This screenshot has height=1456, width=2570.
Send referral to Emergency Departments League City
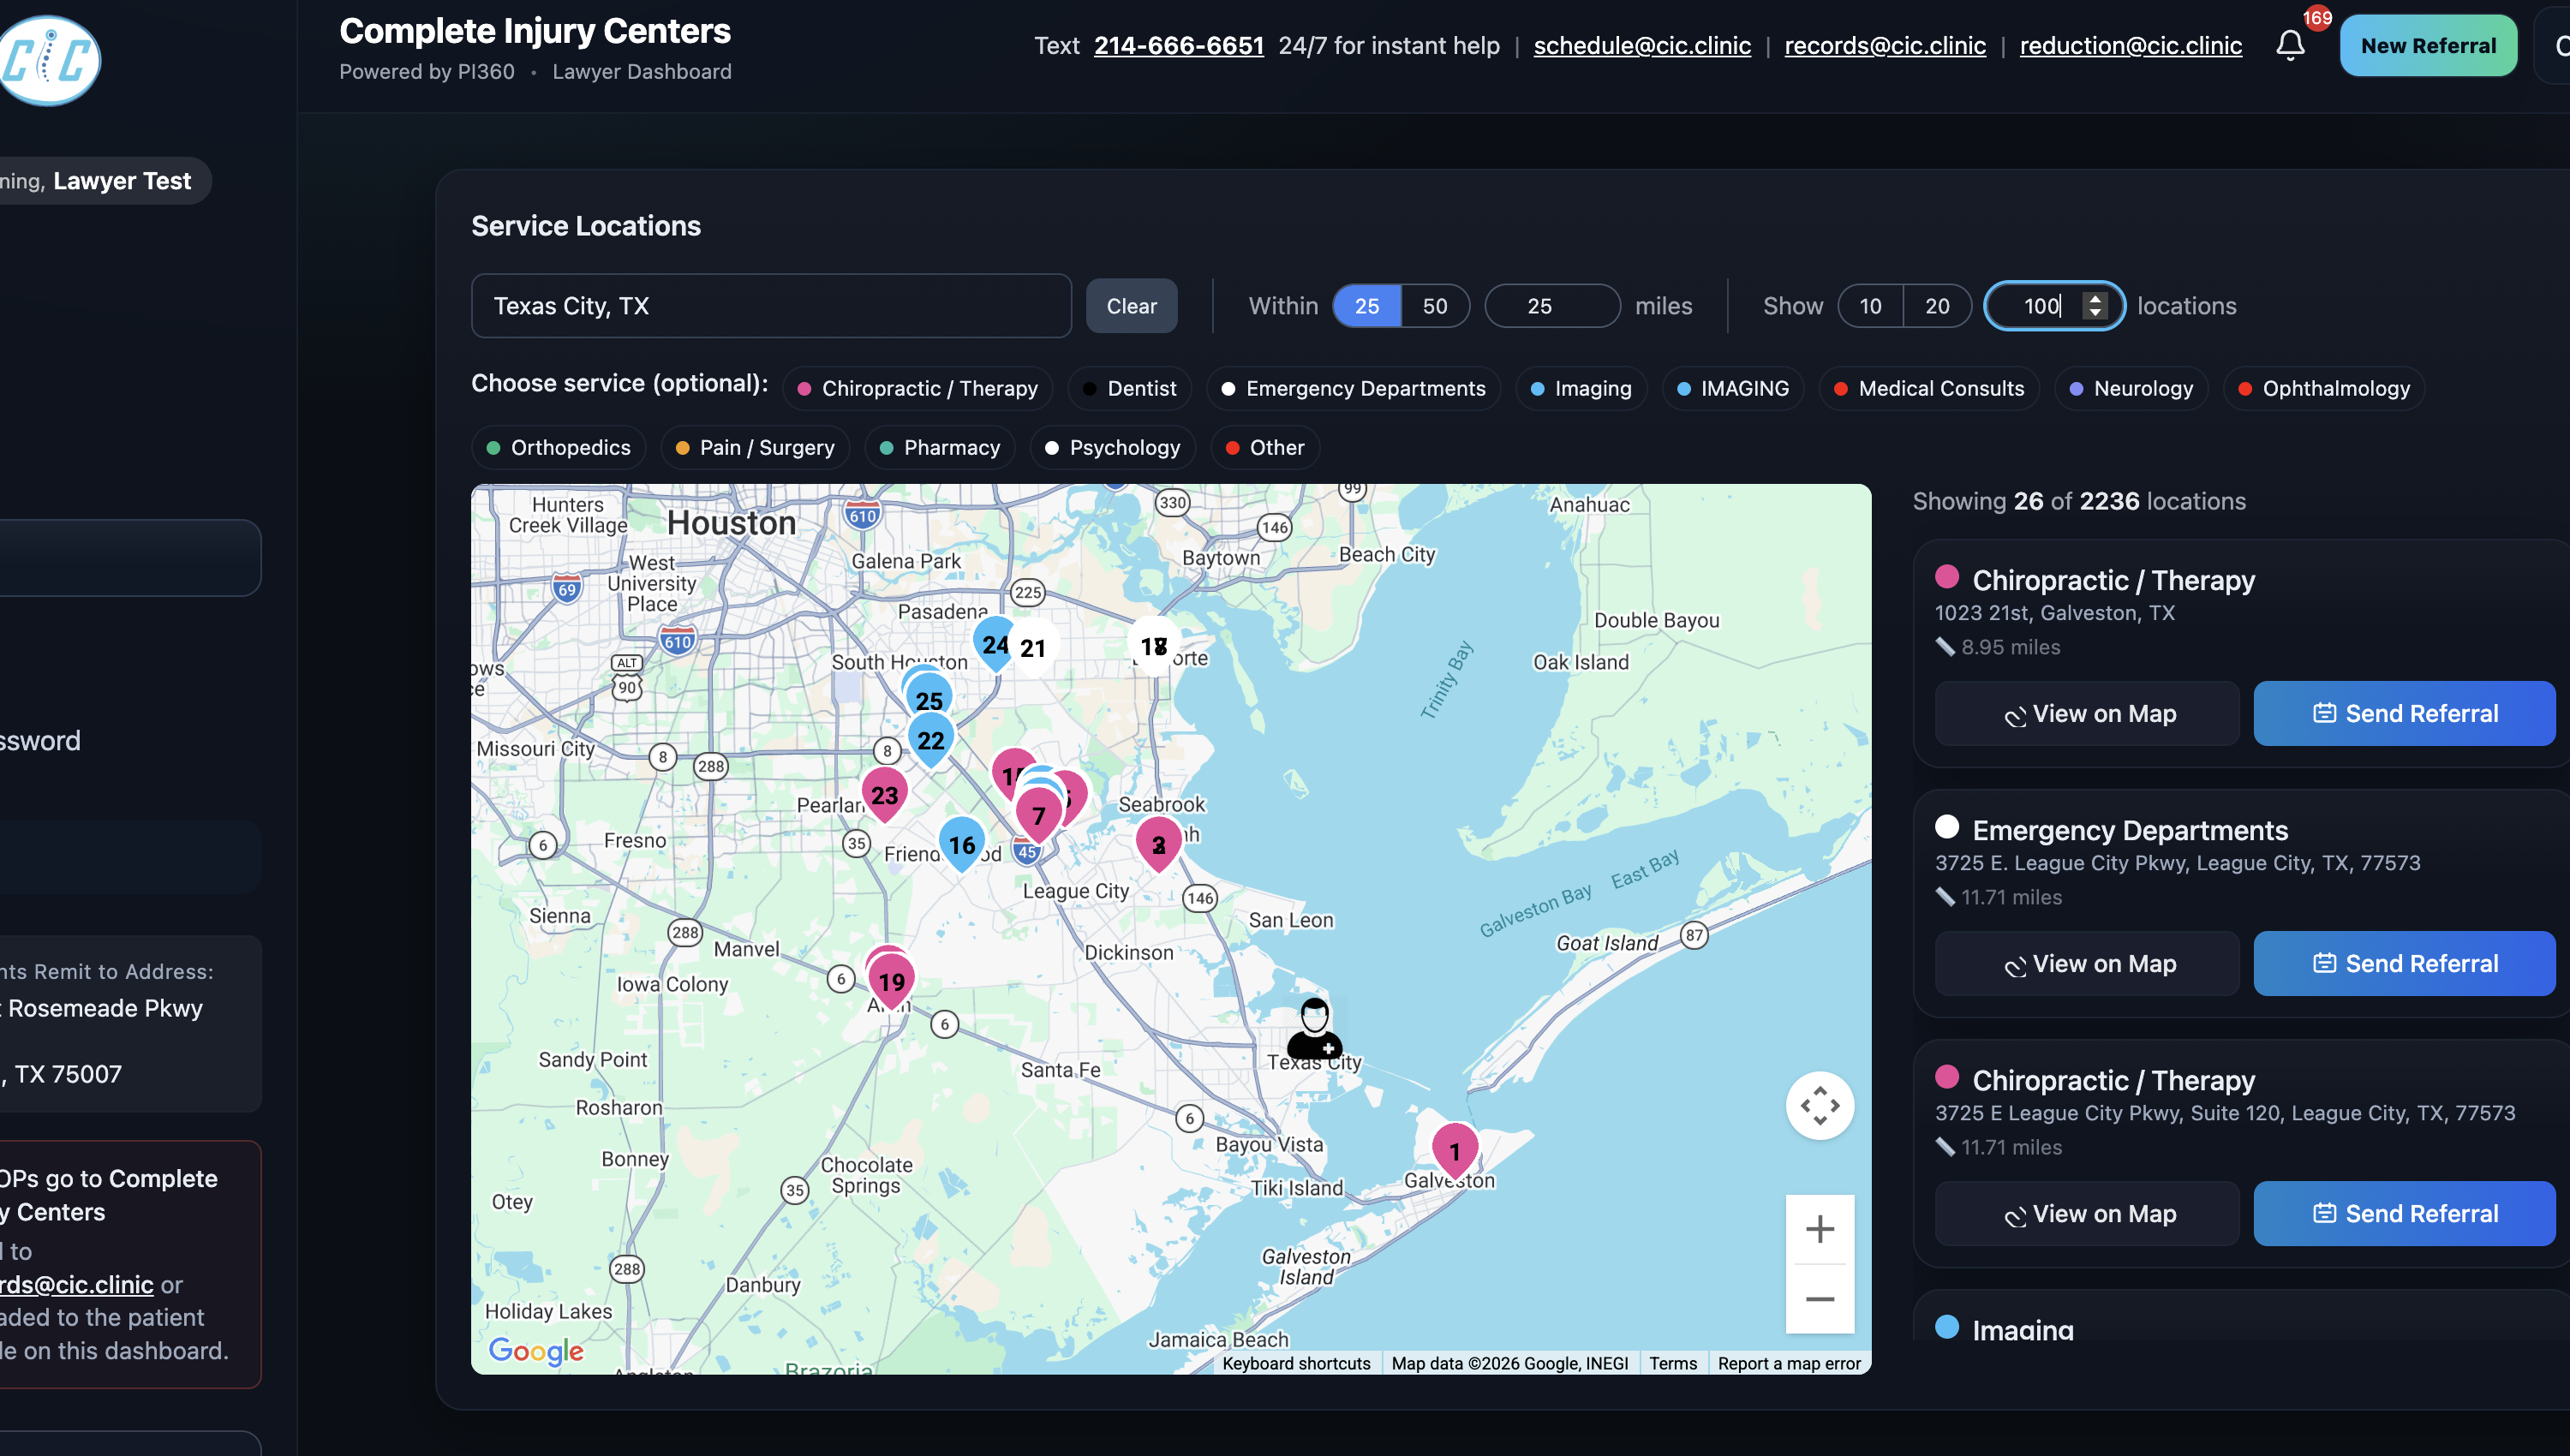point(2404,963)
